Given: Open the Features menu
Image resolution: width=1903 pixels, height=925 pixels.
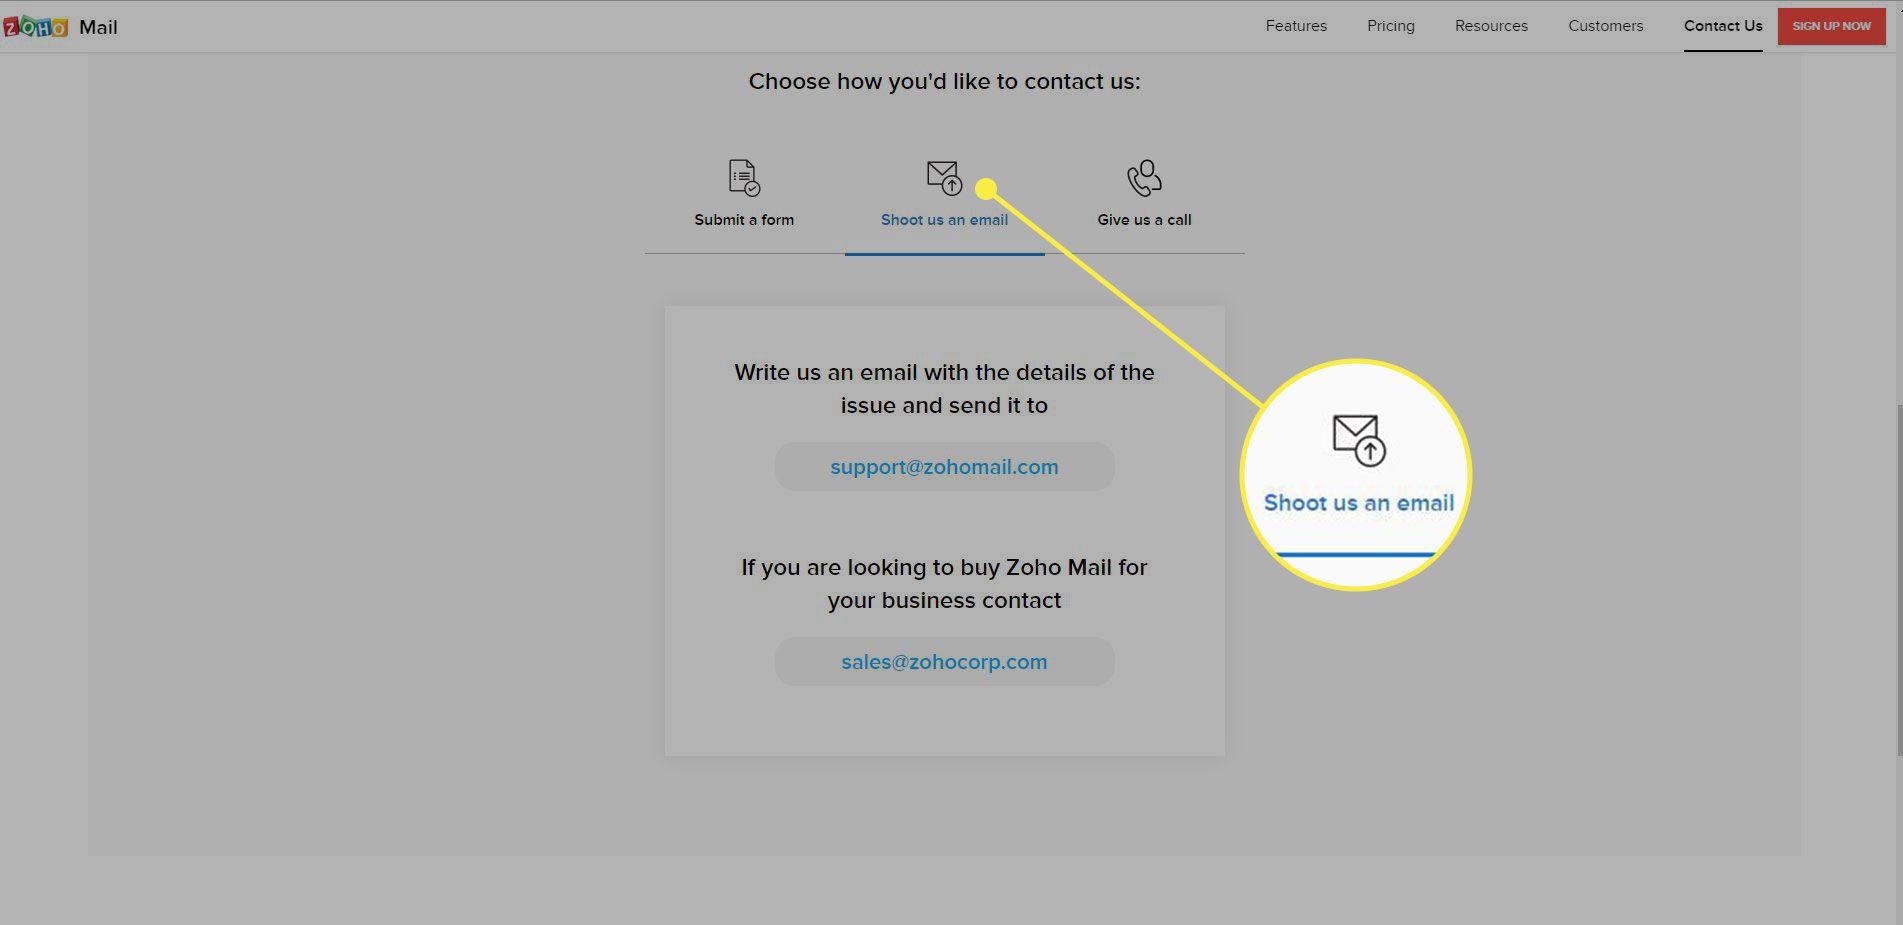Looking at the screenshot, I should pyautogui.click(x=1296, y=26).
